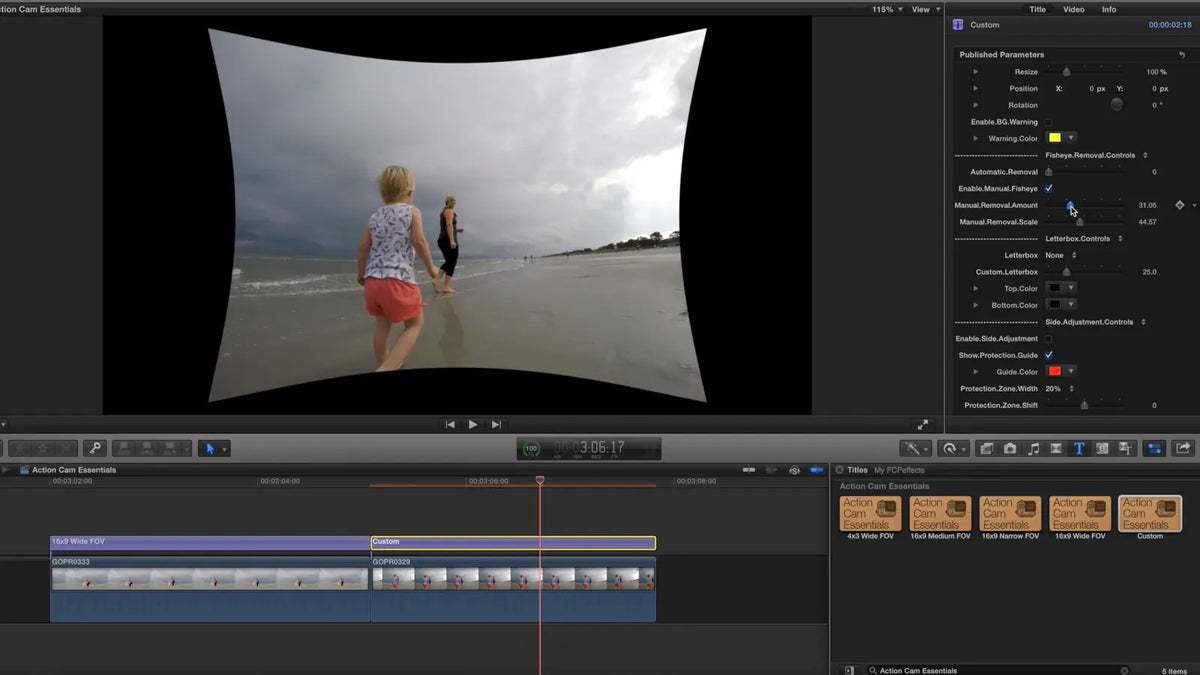Open Side.Adjustment.Controls popup menu
1200x675 pixels.
[x=1097, y=322]
